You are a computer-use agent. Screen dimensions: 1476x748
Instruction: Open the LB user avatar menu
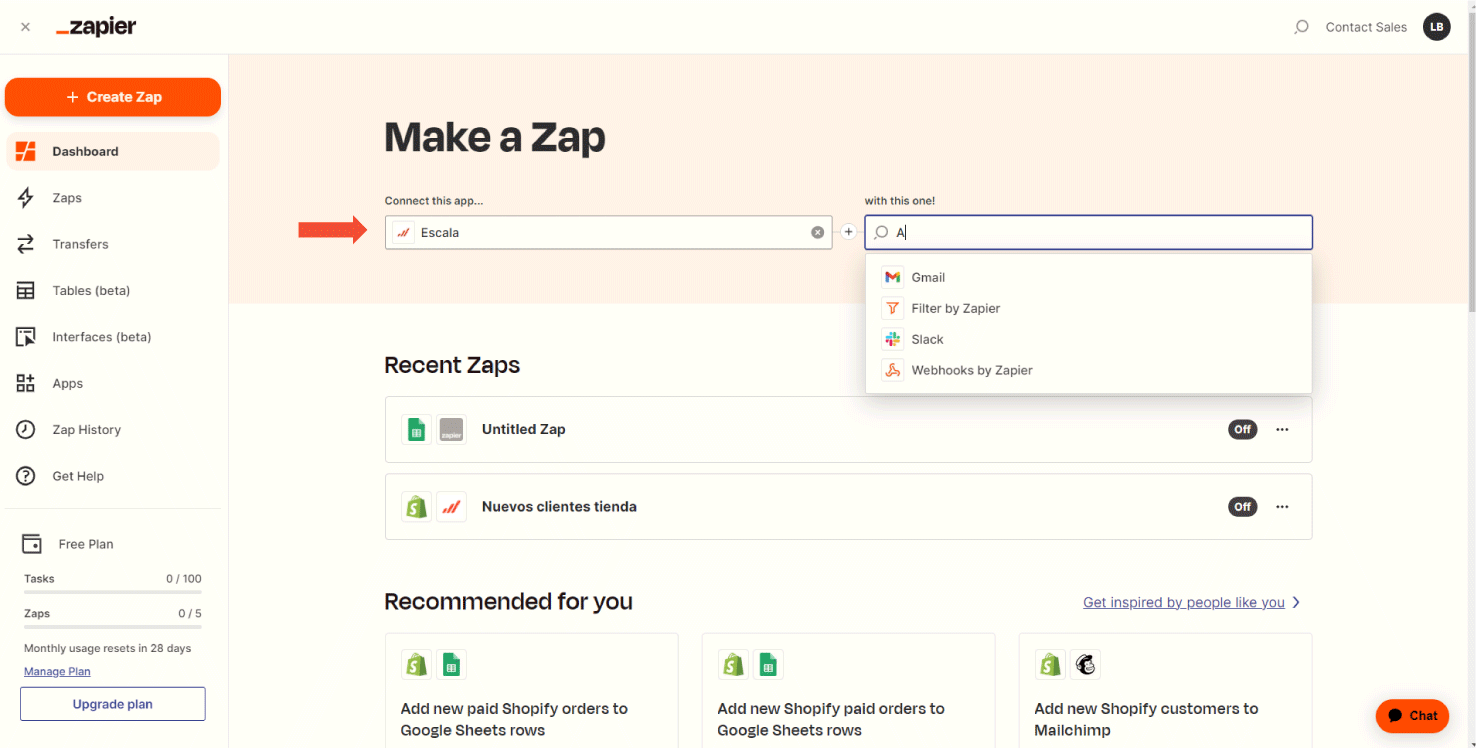1437,27
